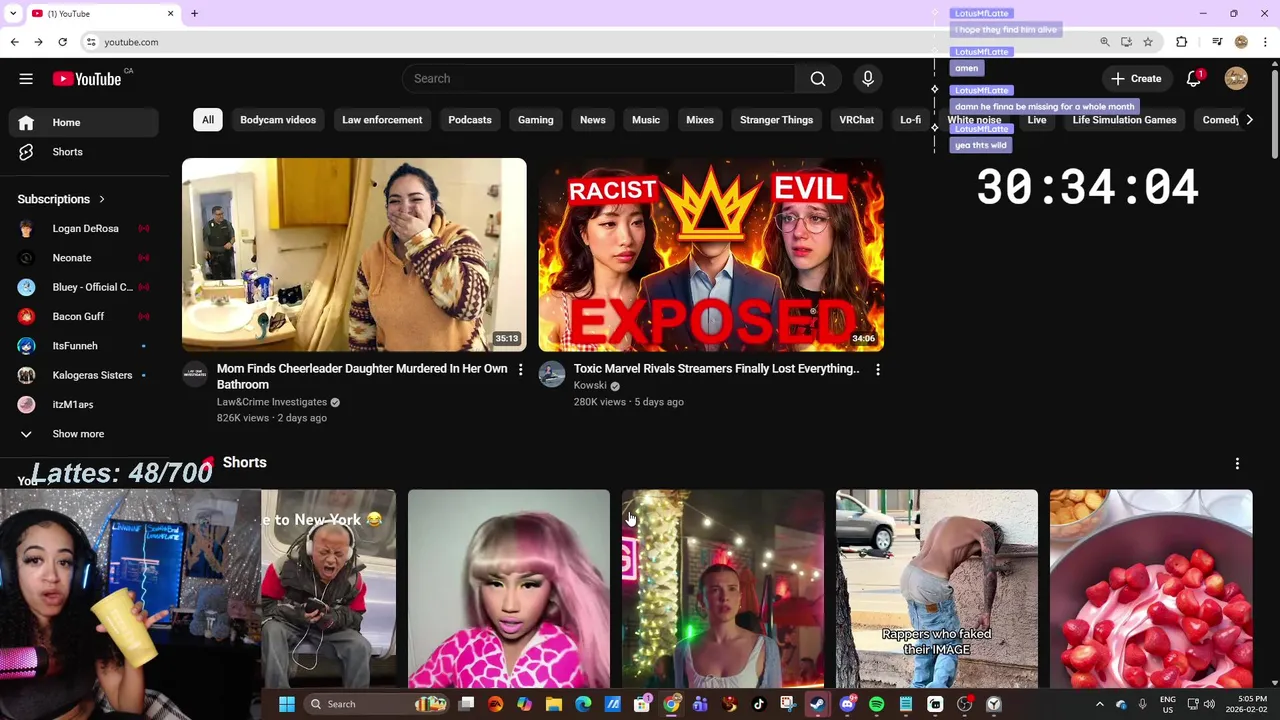Viewport: 1280px width, 720px height.
Task: Click the site info icon beside youtube.com
Action: point(91,42)
